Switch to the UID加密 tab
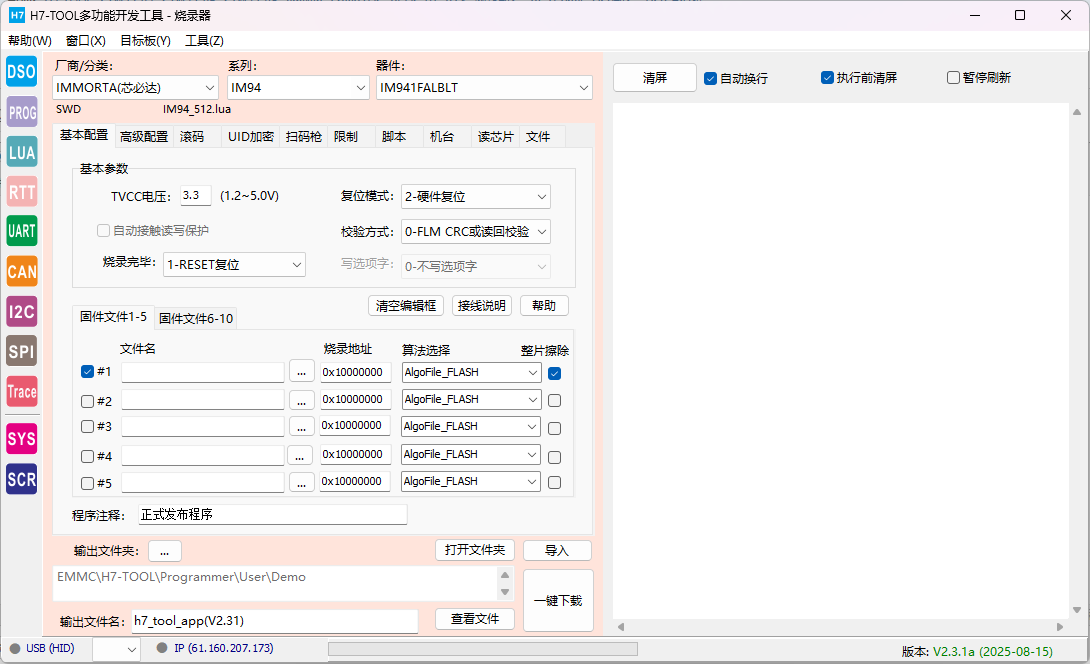1090x664 pixels. (x=251, y=137)
